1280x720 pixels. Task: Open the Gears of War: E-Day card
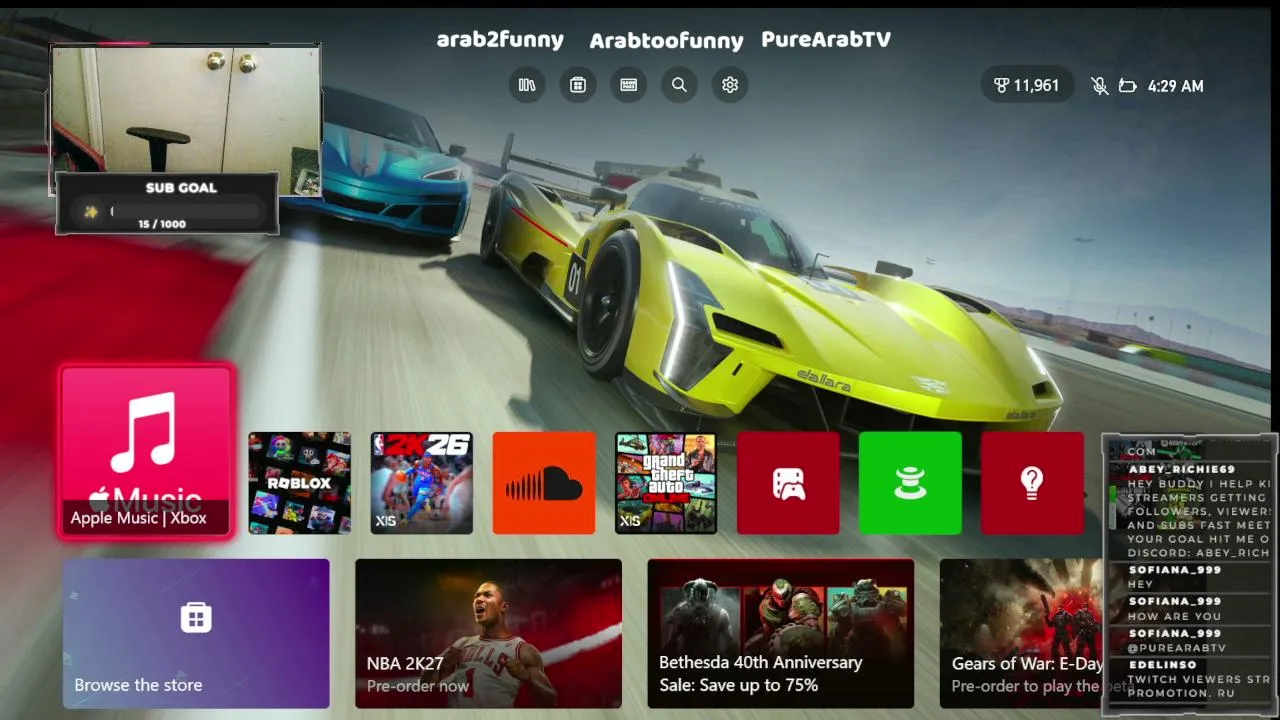pos(1021,634)
